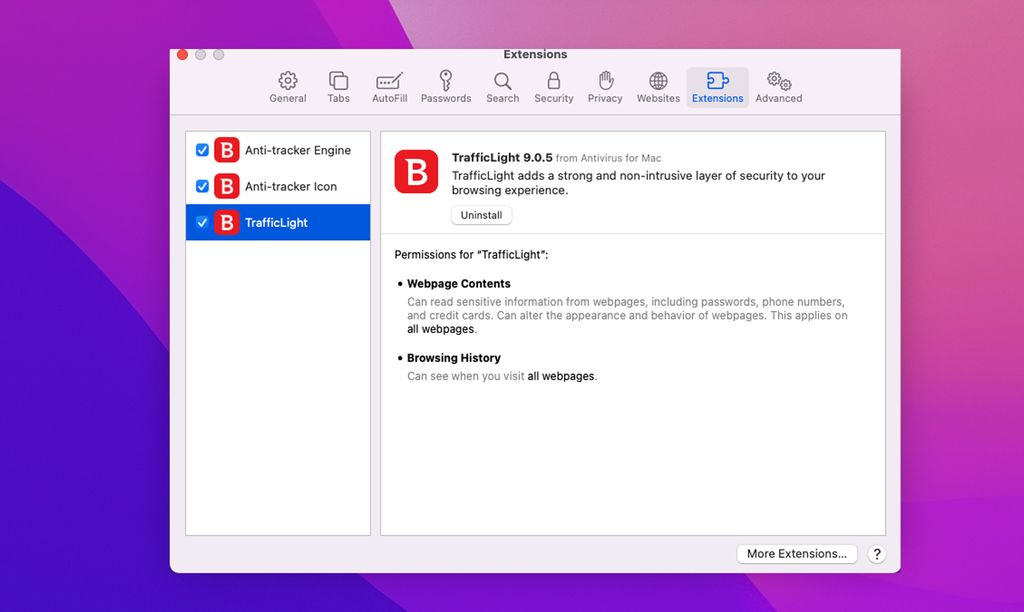This screenshot has height=612, width=1024.
Task: Open the Security settings pane
Action: click(554, 86)
